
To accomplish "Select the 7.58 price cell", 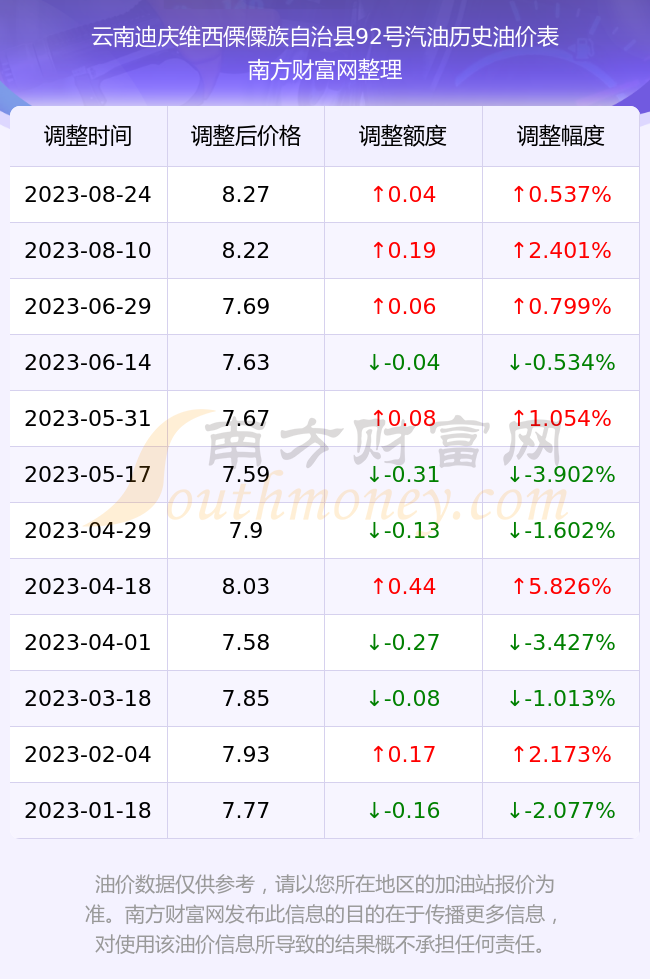I will [x=246, y=642].
